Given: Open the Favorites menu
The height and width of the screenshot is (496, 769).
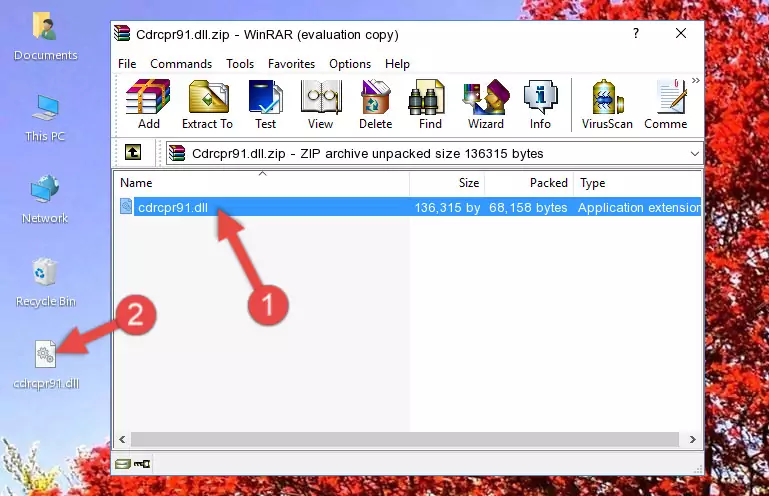Looking at the screenshot, I should coord(291,64).
